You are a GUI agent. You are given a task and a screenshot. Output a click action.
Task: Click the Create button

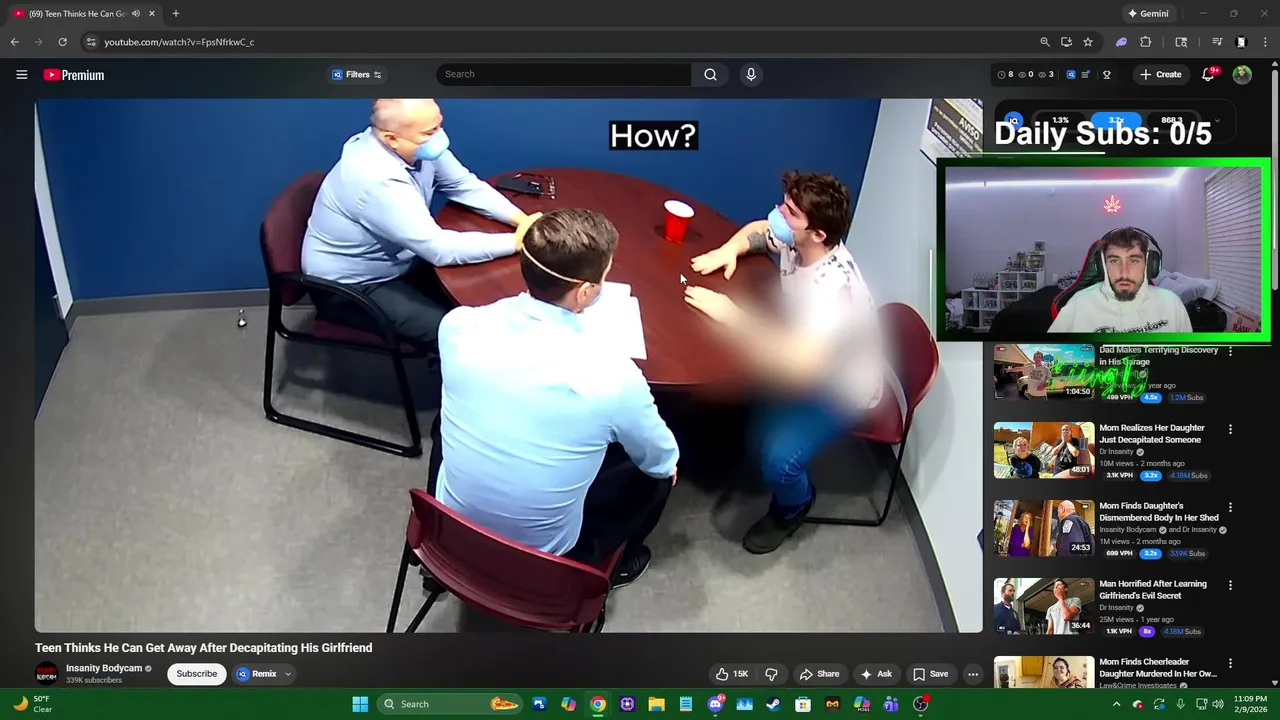[1161, 75]
